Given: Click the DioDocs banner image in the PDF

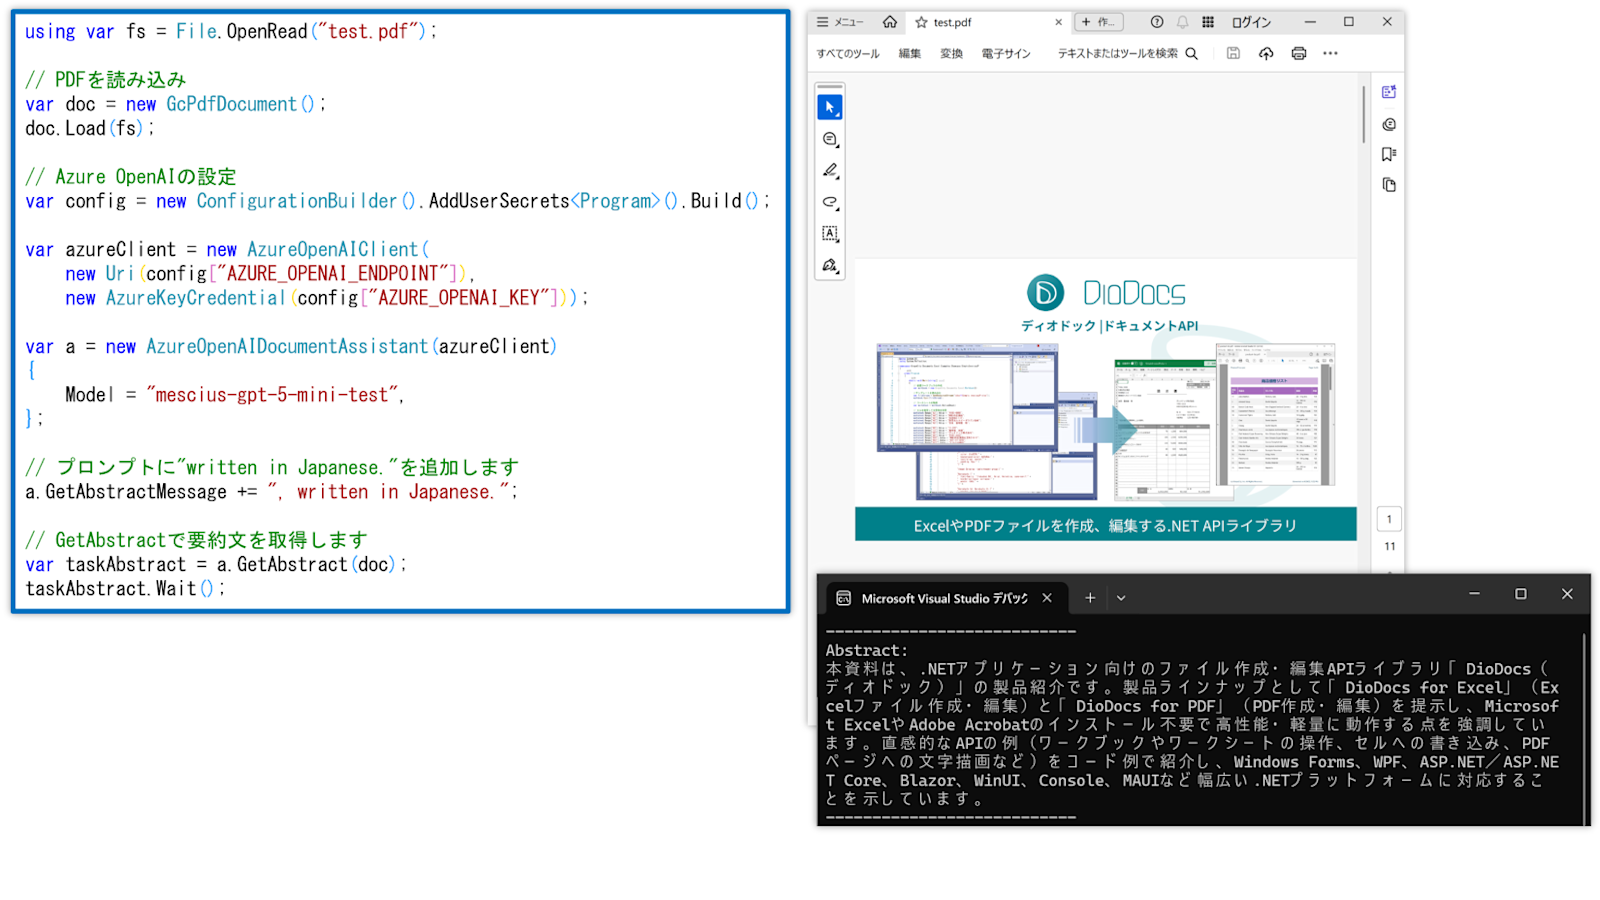Looking at the screenshot, I should 1106,400.
